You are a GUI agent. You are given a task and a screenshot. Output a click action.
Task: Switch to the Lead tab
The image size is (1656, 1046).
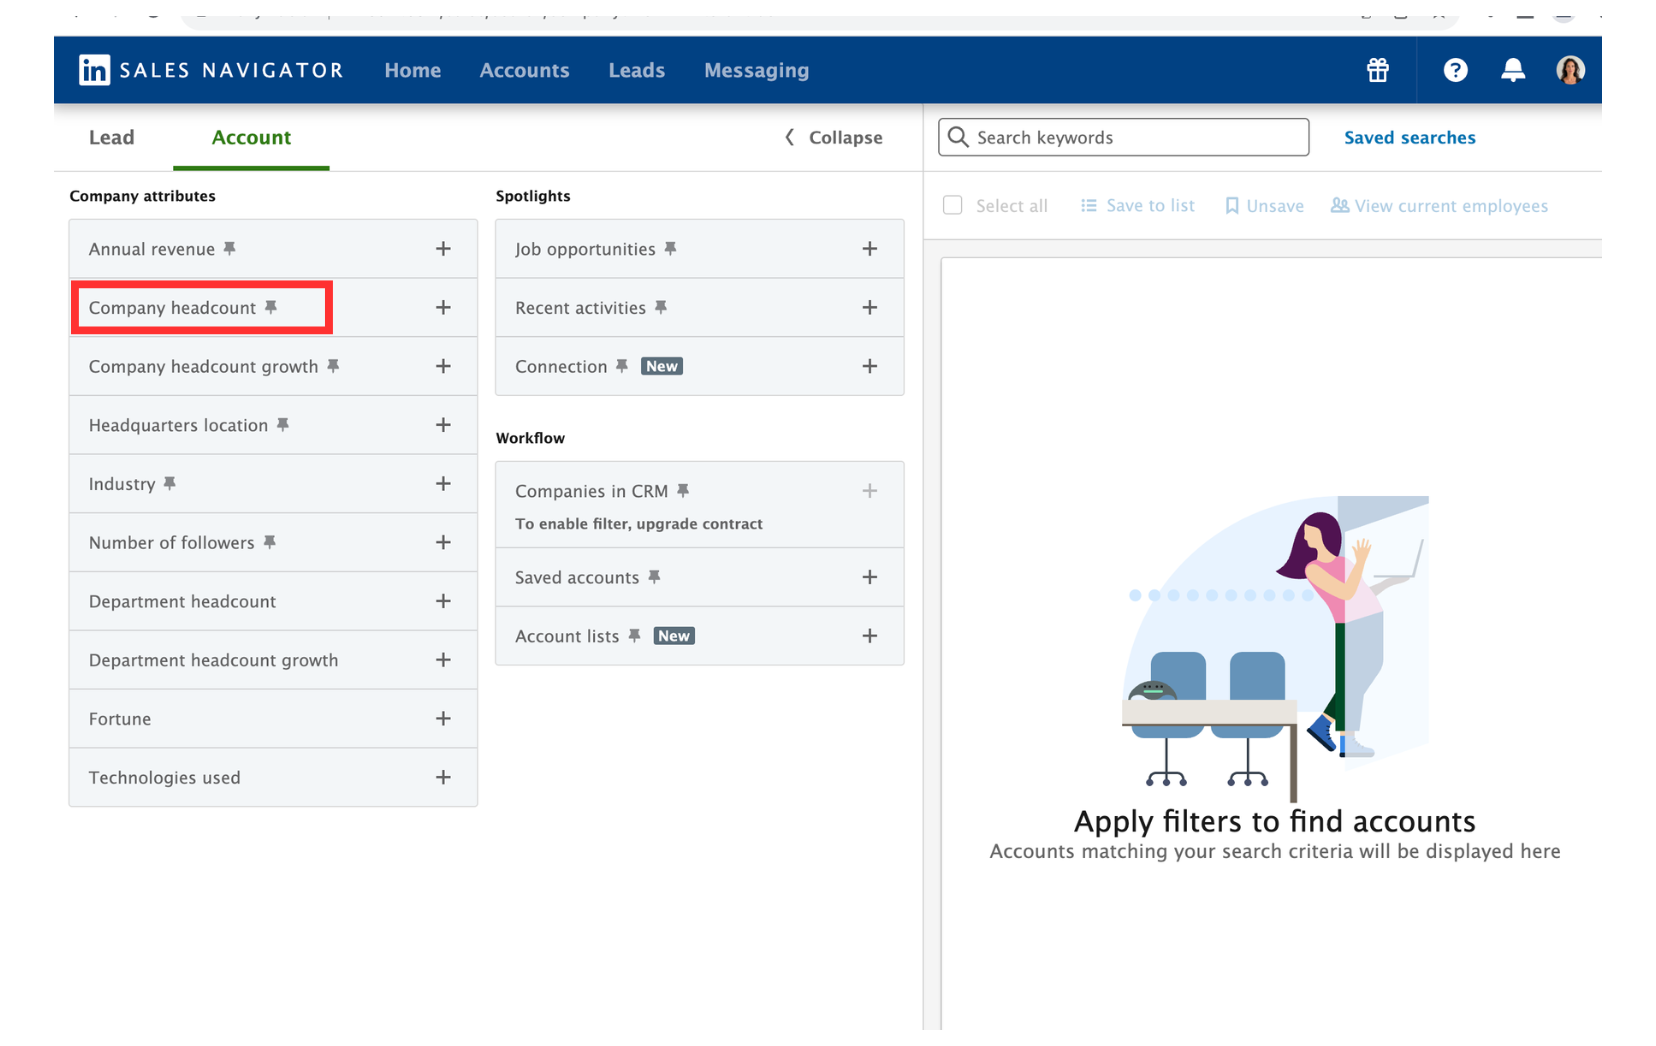111,138
